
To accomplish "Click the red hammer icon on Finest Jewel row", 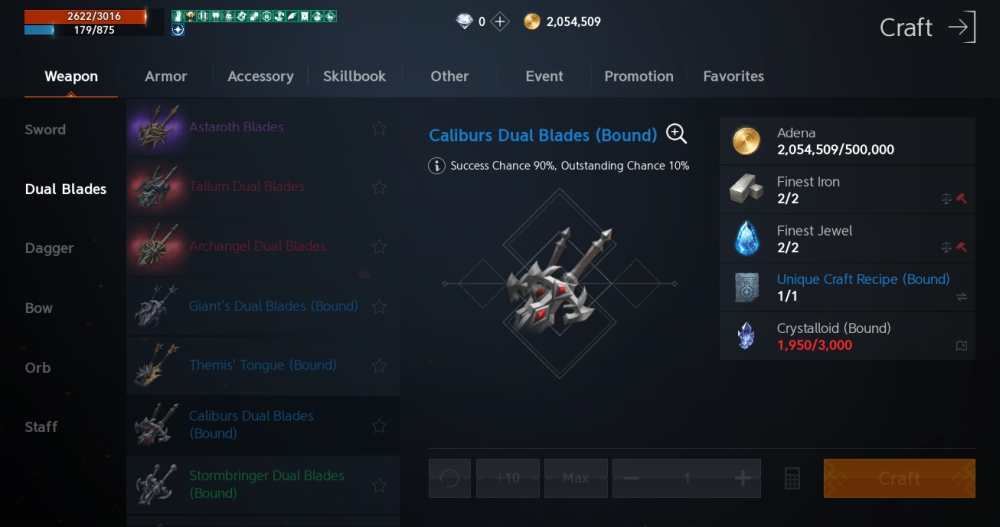I will point(962,248).
